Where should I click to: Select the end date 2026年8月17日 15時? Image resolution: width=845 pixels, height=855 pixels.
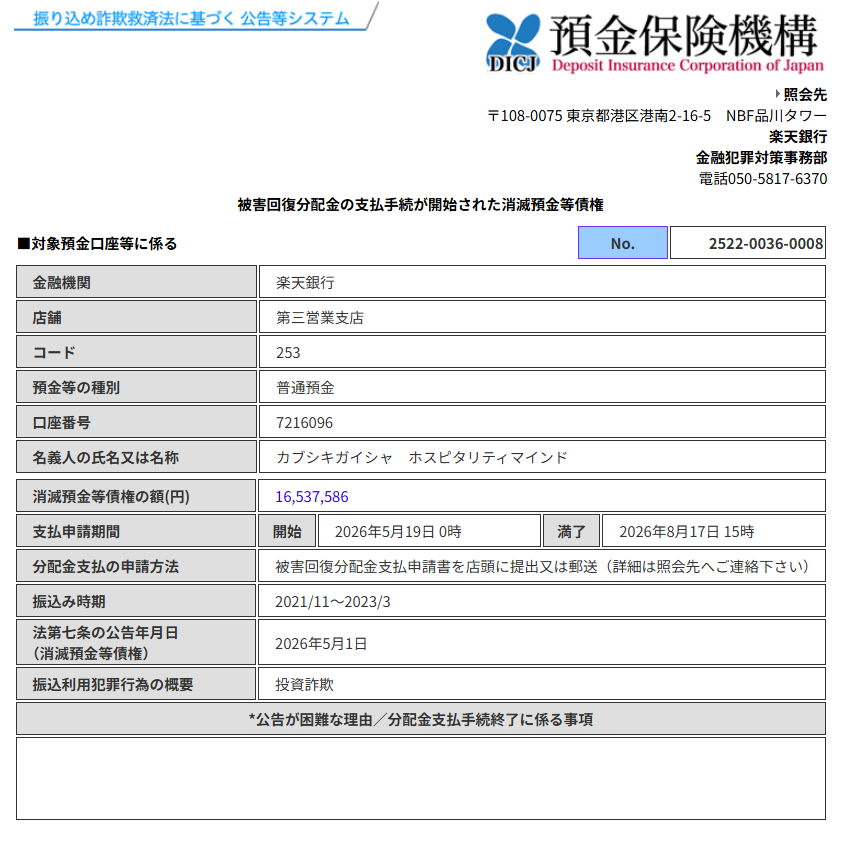point(686,531)
